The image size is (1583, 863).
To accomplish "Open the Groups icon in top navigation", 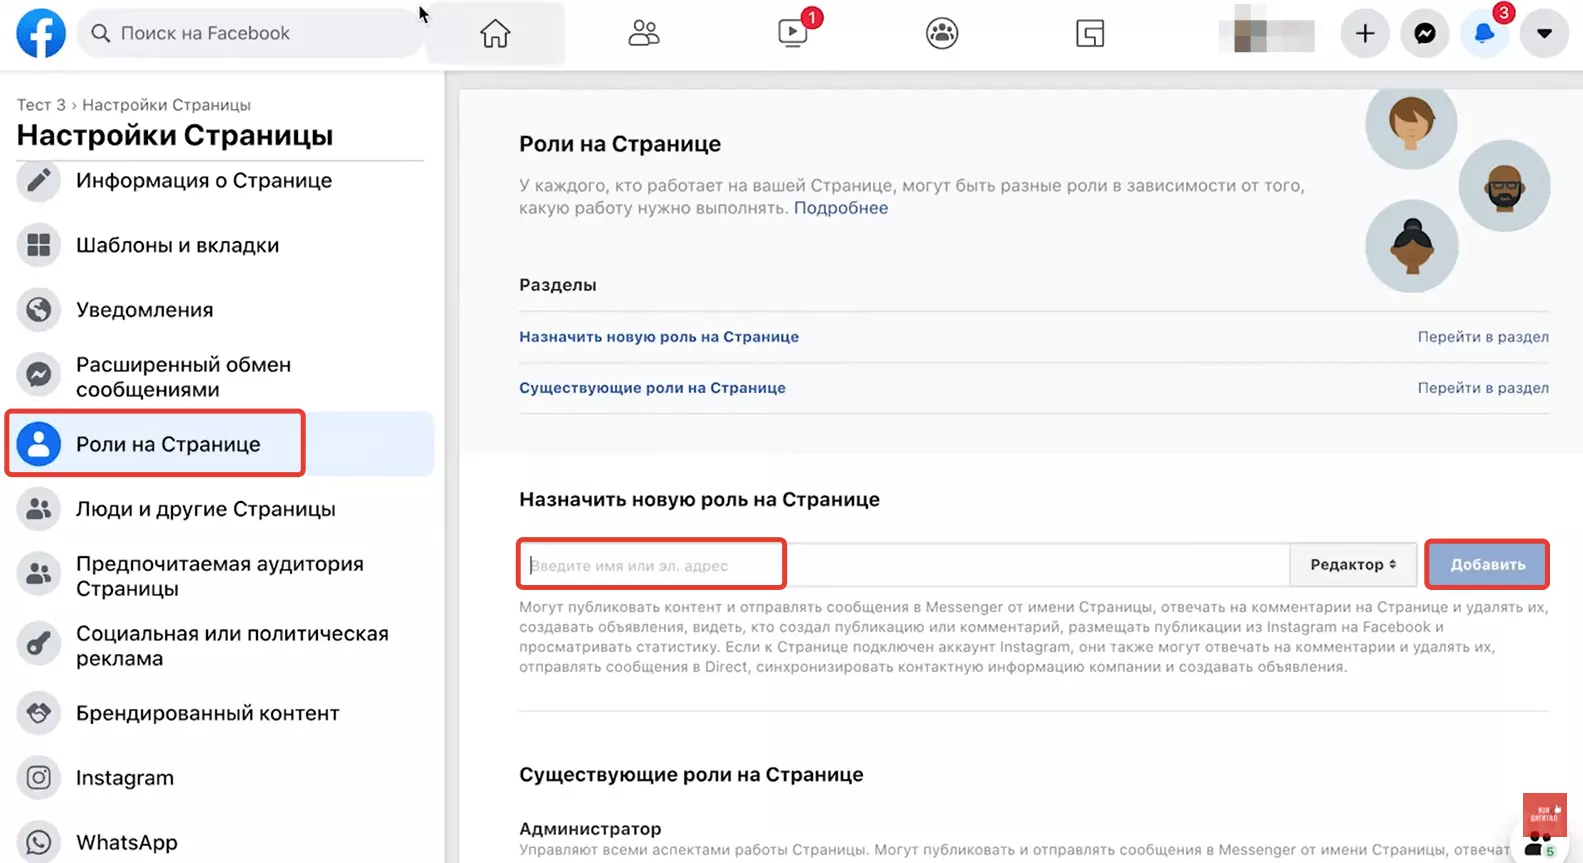I will [x=942, y=33].
